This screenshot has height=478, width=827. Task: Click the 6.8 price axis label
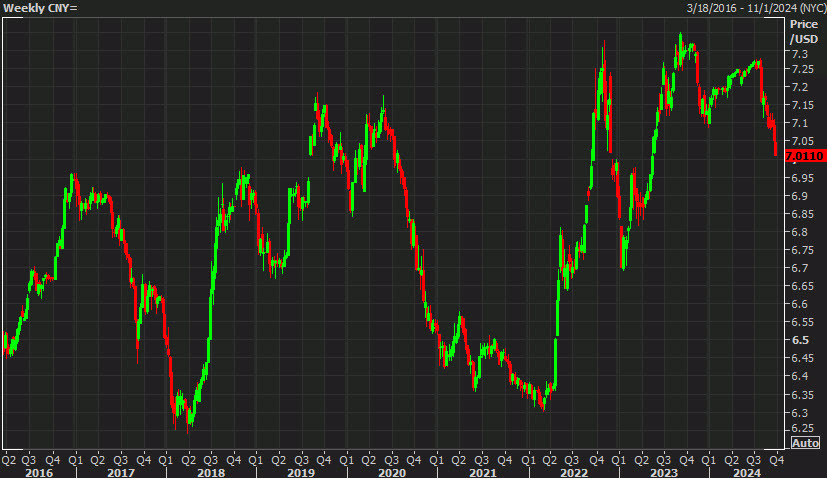[800, 232]
